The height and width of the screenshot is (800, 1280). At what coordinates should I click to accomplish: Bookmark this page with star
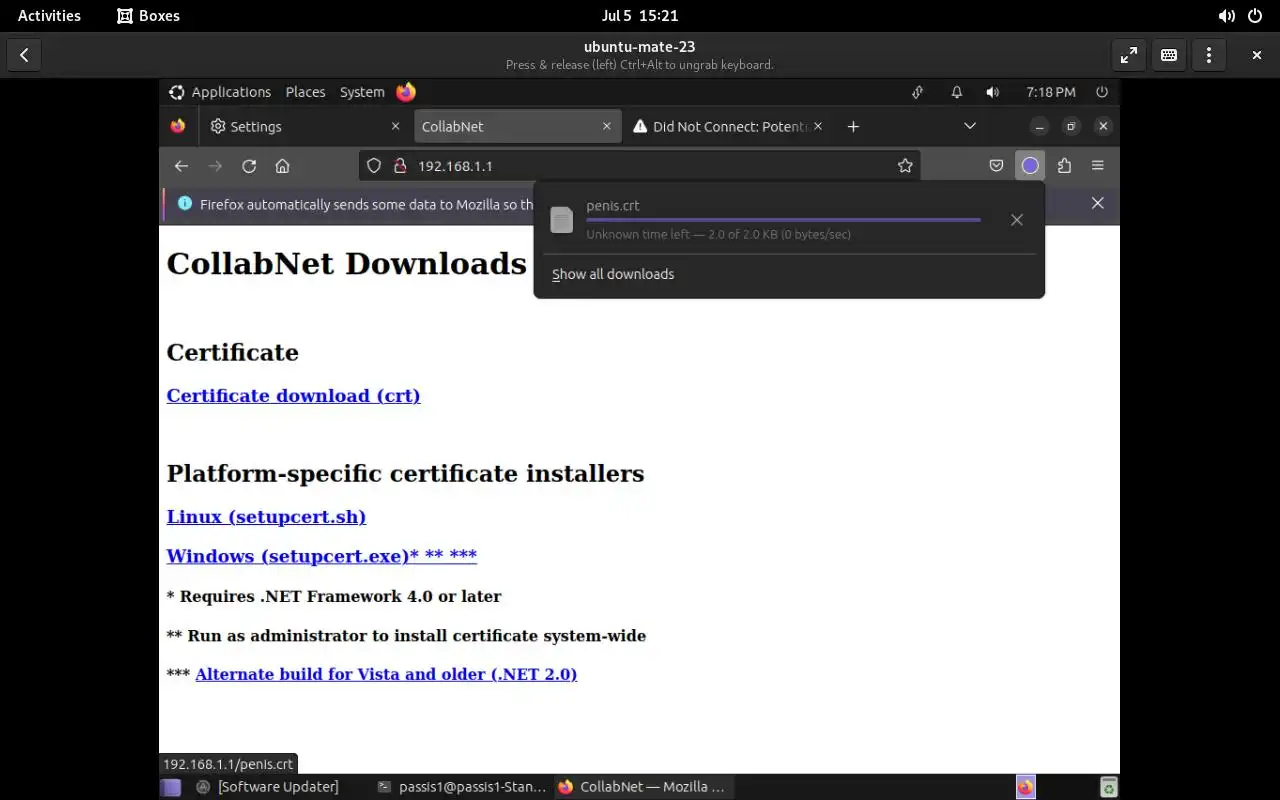pyautogui.click(x=905, y=166)
